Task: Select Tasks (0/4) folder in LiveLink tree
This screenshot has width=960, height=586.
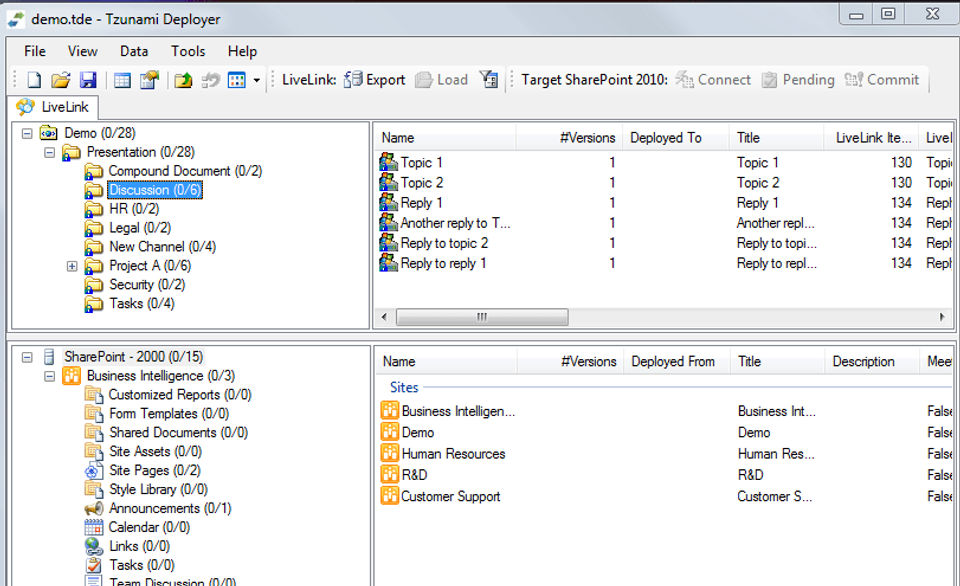Action: click(x=141, y=304)
